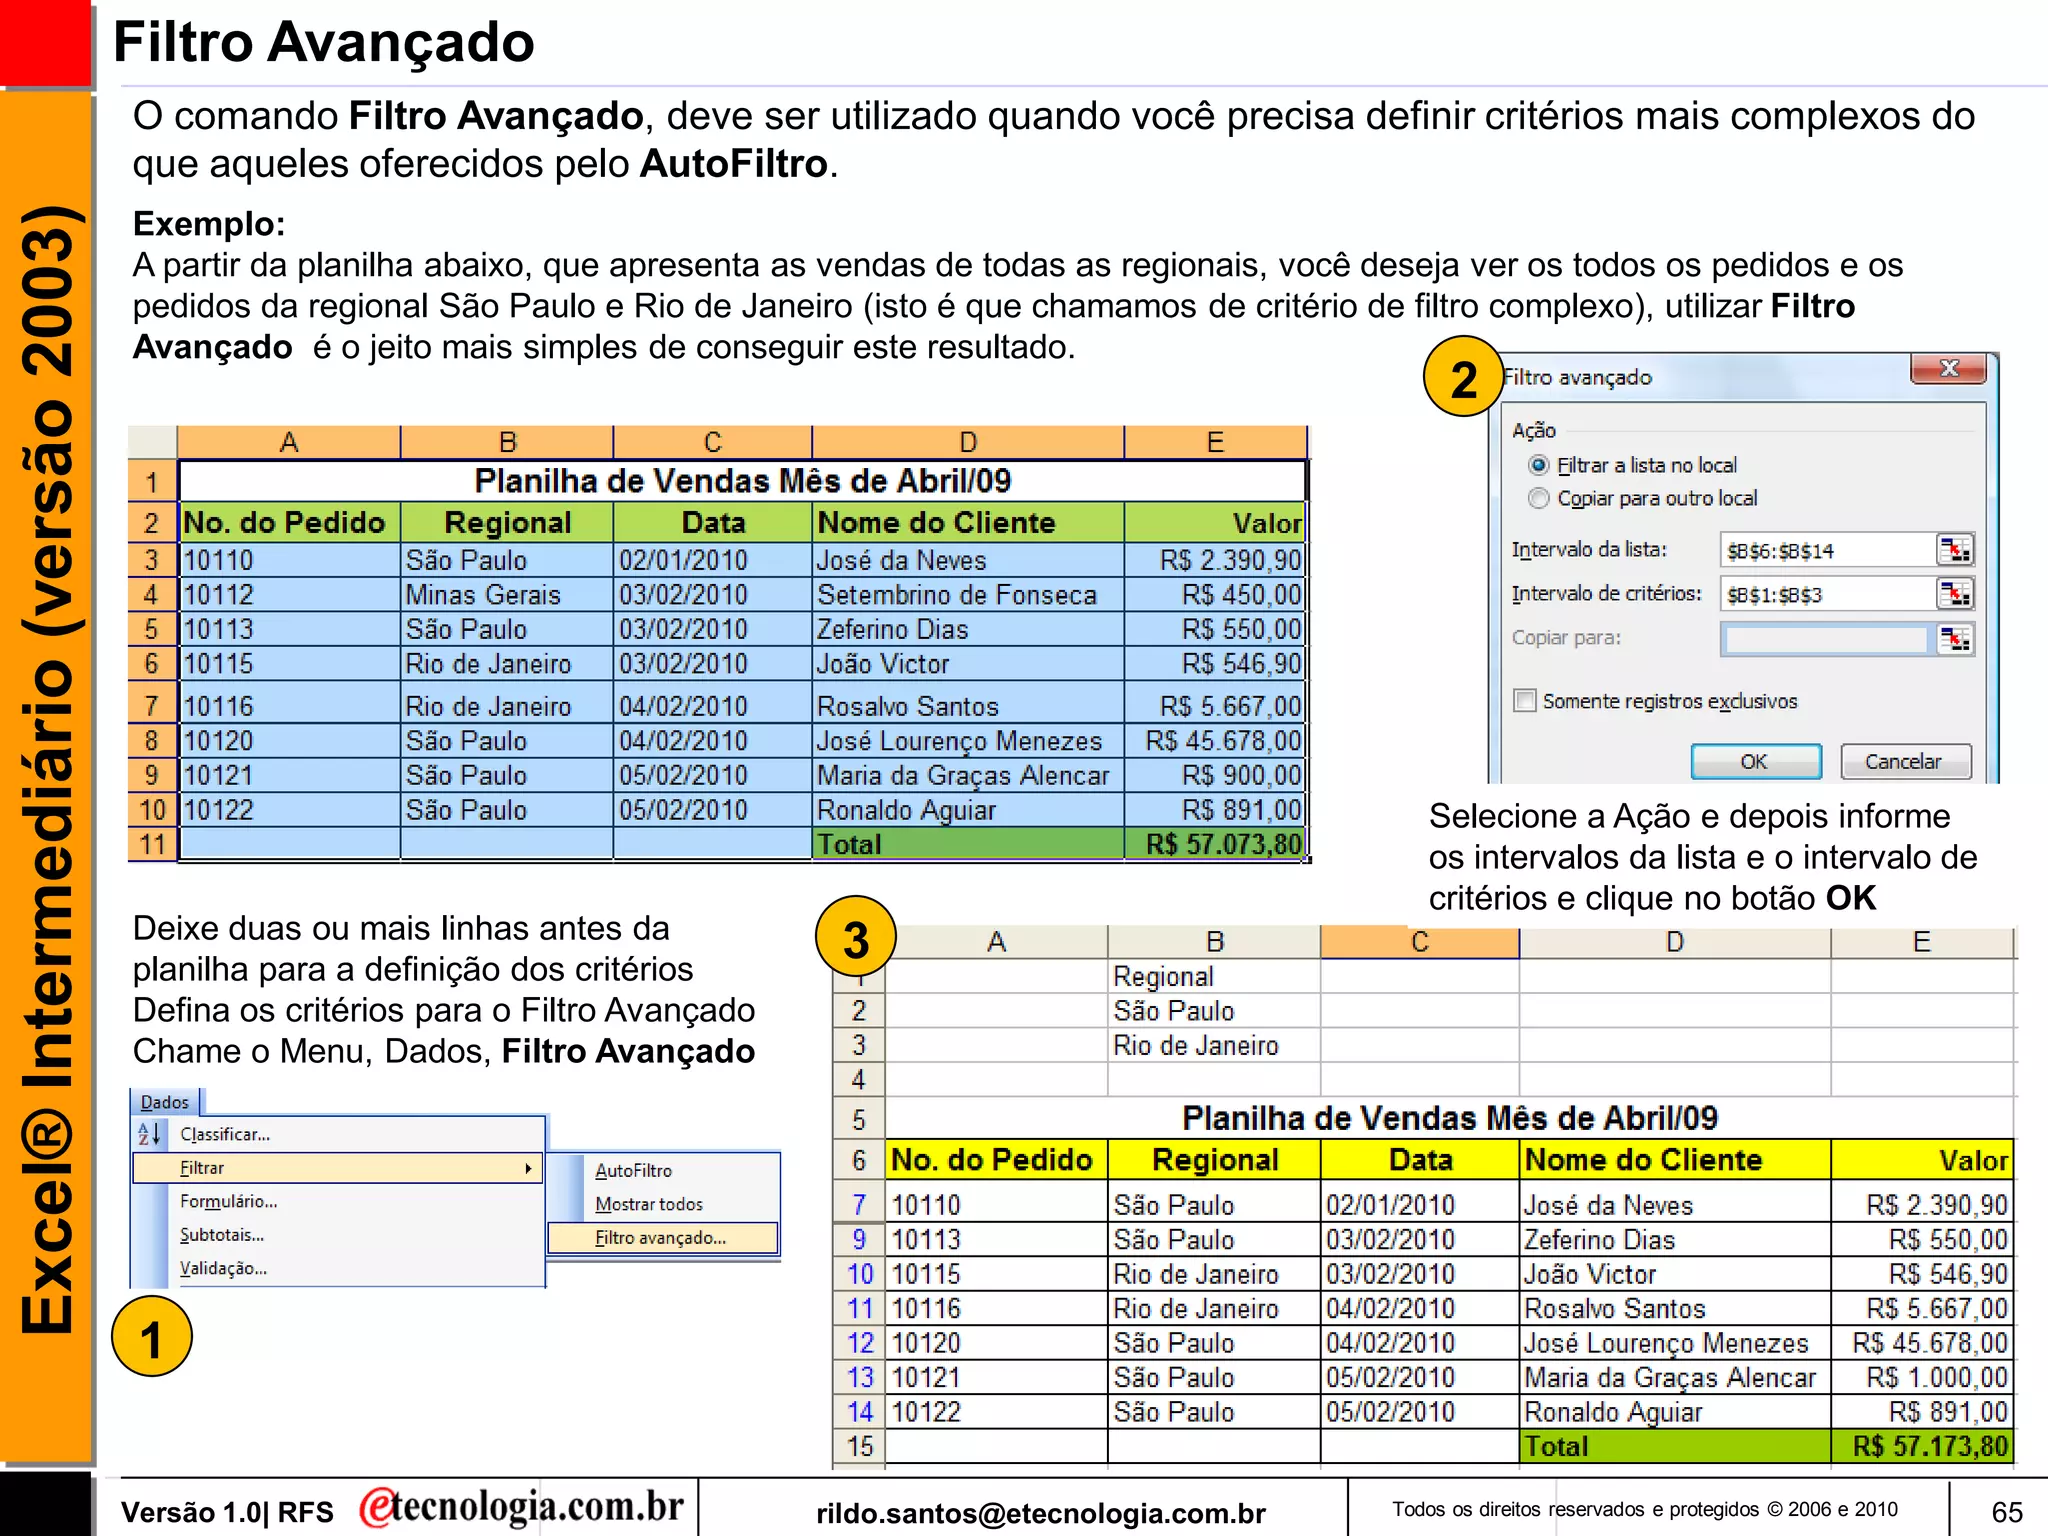The height and width of the screenshot is (1536, 2048).
Task: Click 'Nome do Cliente' header in green table
Action: (x=968, y=522)
